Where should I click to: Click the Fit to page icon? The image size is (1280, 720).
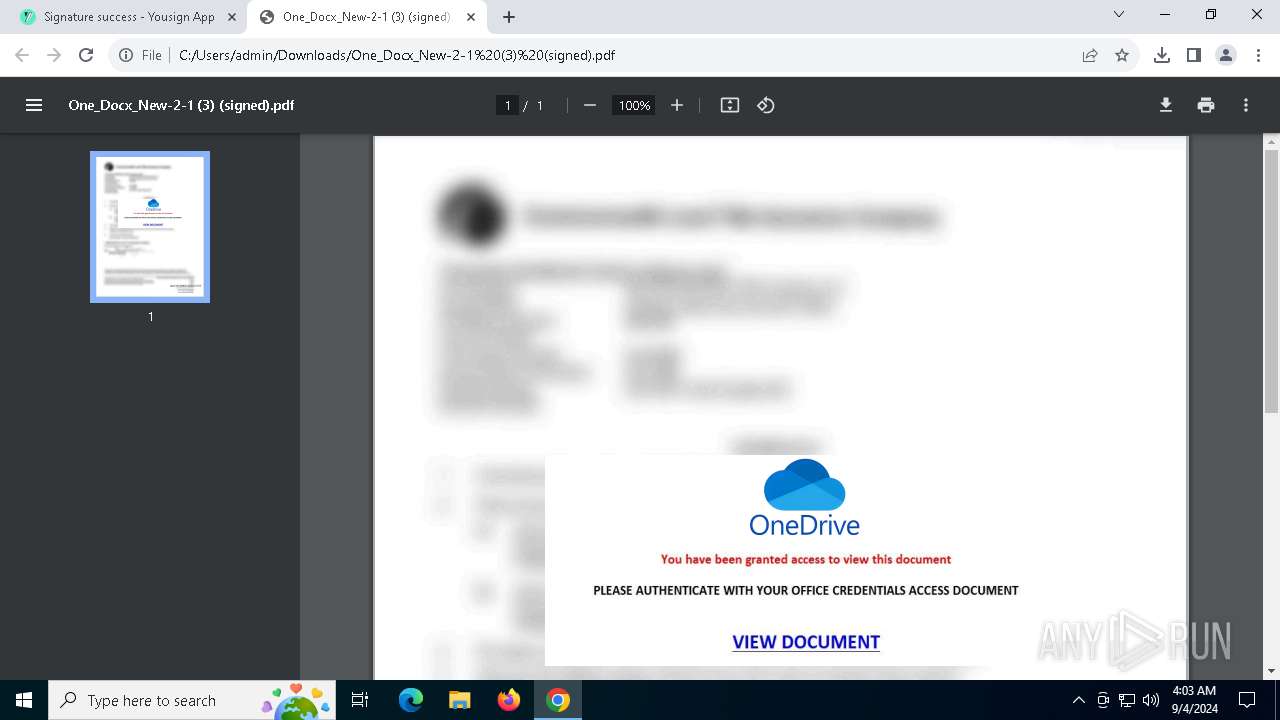pyautogui.click(x=730, y=105)
